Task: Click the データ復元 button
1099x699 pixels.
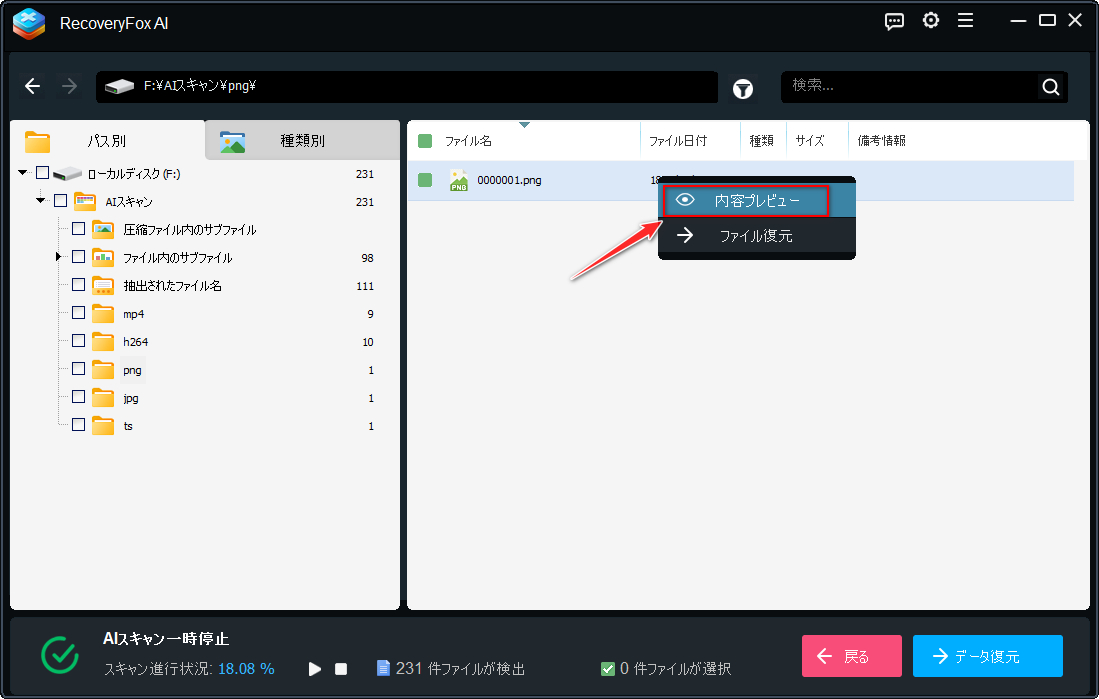Action: tap(988, 656)
